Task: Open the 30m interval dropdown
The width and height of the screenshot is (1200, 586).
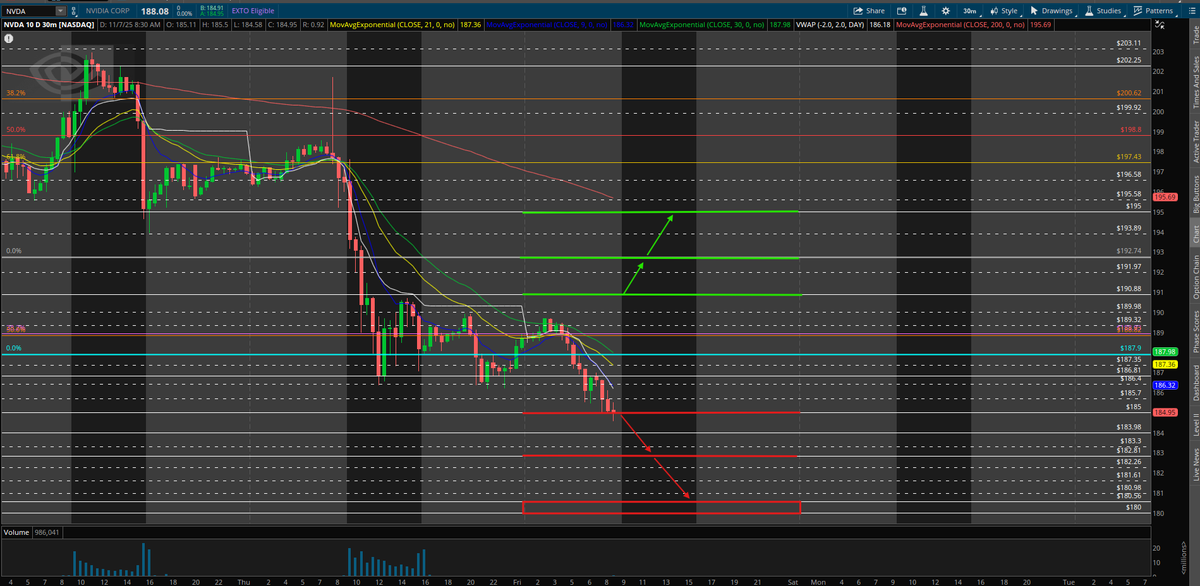Action: click(x=969, y=10)
